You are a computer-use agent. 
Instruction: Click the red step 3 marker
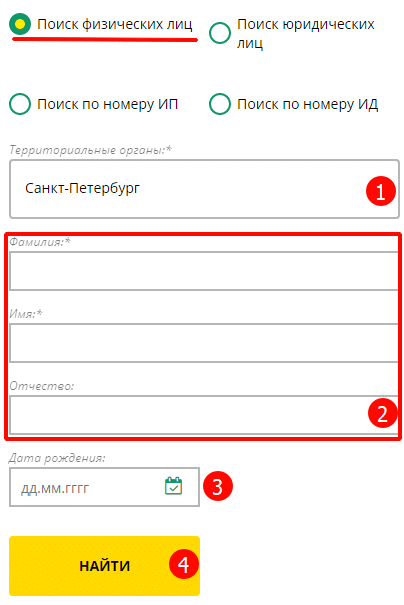coord(218,486)
